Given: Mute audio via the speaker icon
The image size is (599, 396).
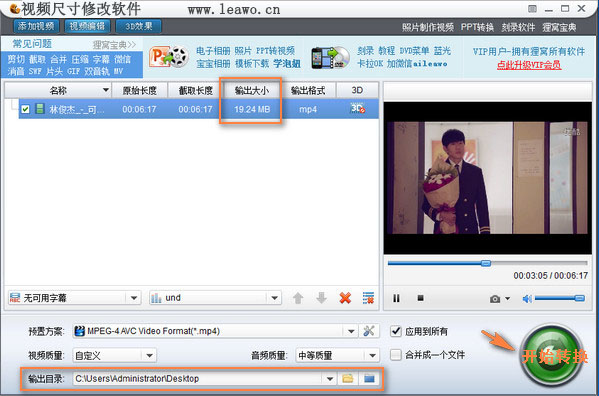Looking at the screenshot, I should pyautogui.click(x=527, y=299).
